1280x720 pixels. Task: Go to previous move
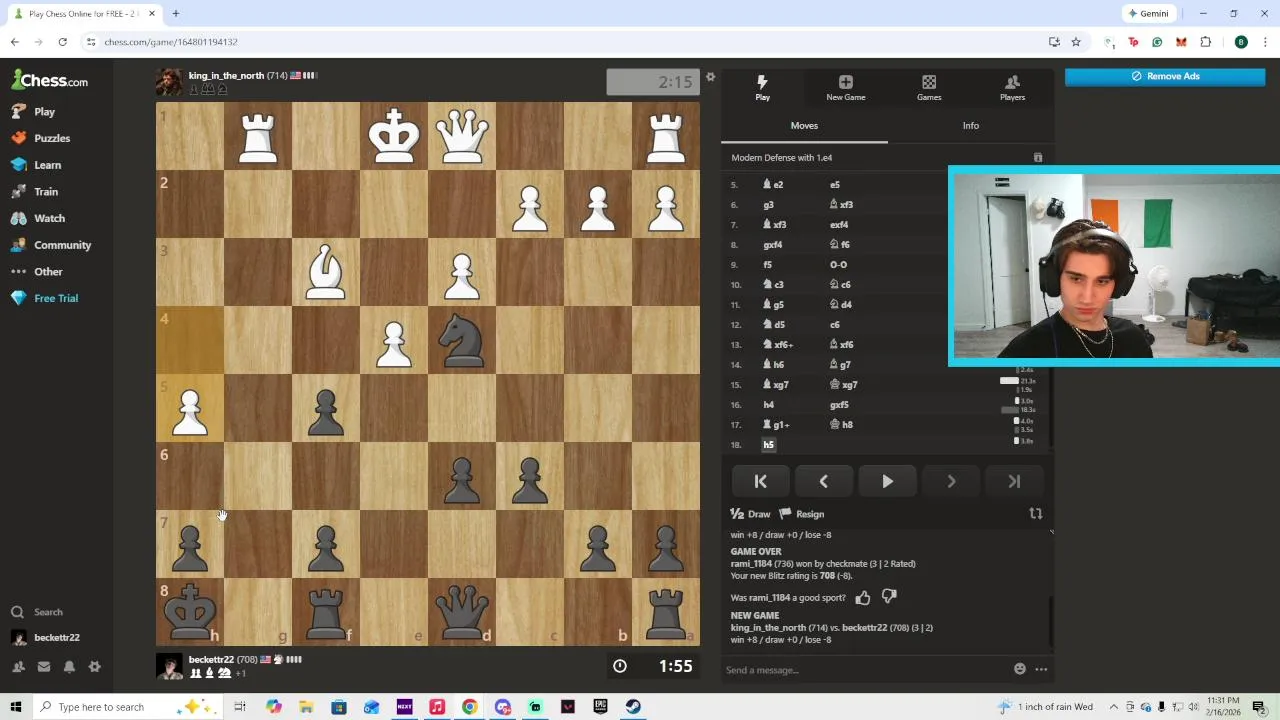[x=823, y=482]
